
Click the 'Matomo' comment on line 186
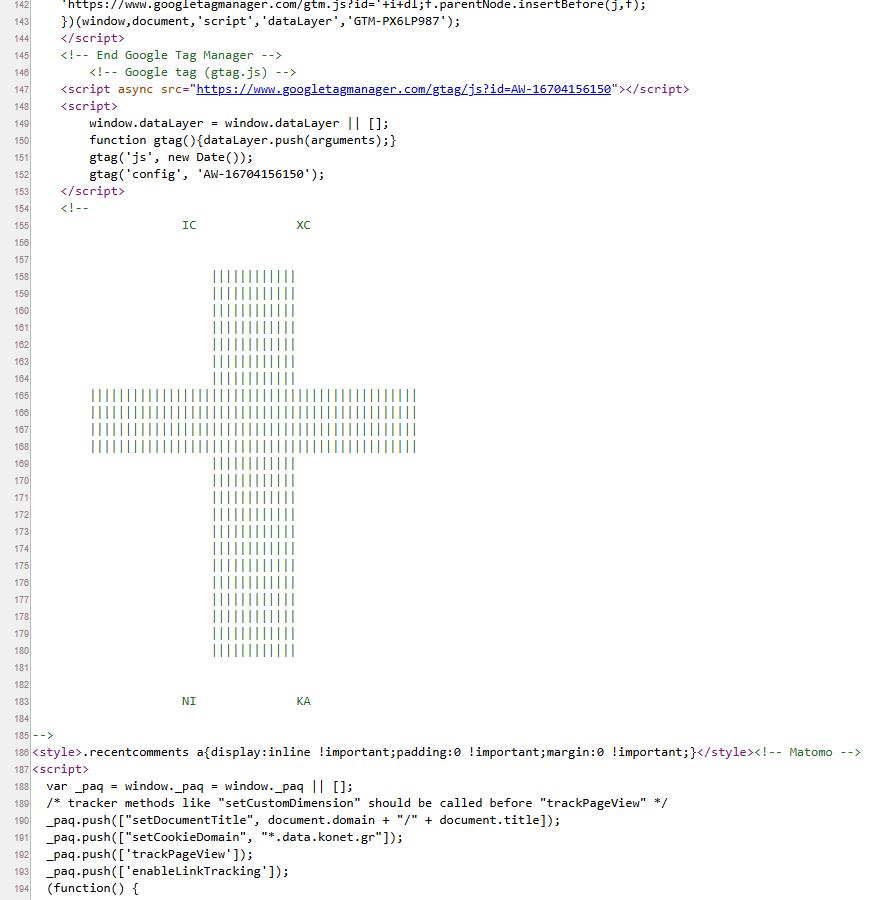(x=807, y=752)
